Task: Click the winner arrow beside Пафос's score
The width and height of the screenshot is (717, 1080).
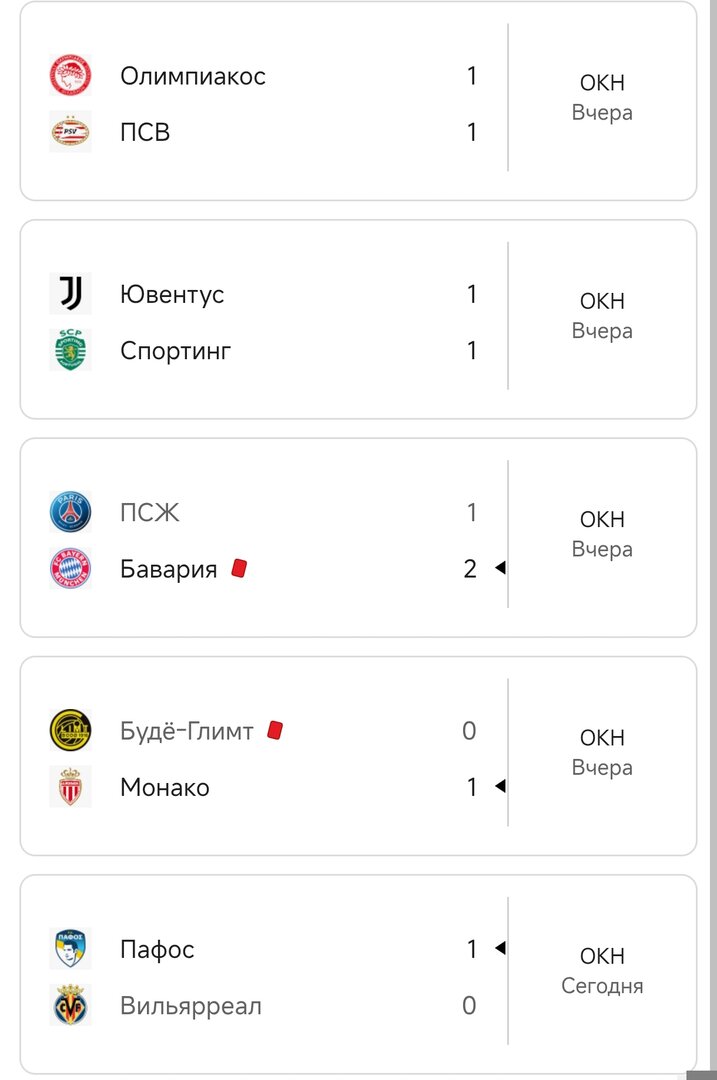Action: [x=500, y=948]
